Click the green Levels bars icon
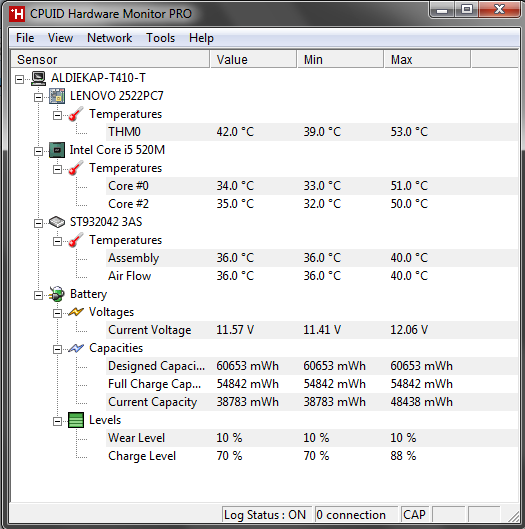Viewport: 525px width, 529px height. coord(76,420)
